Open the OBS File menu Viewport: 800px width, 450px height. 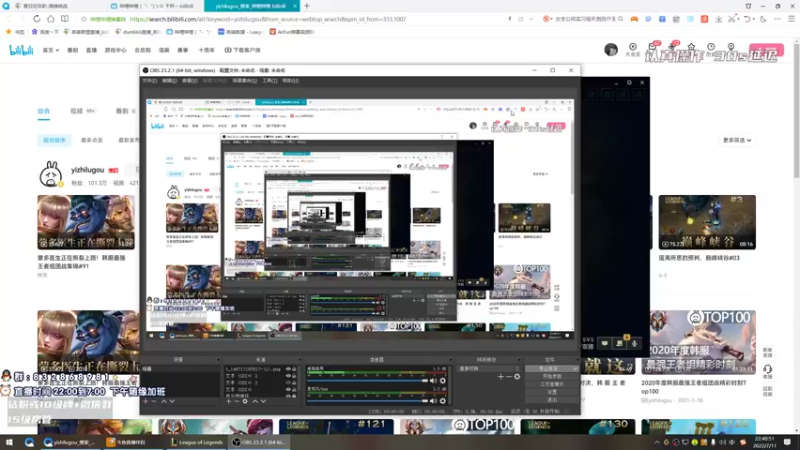click(149, 81)
